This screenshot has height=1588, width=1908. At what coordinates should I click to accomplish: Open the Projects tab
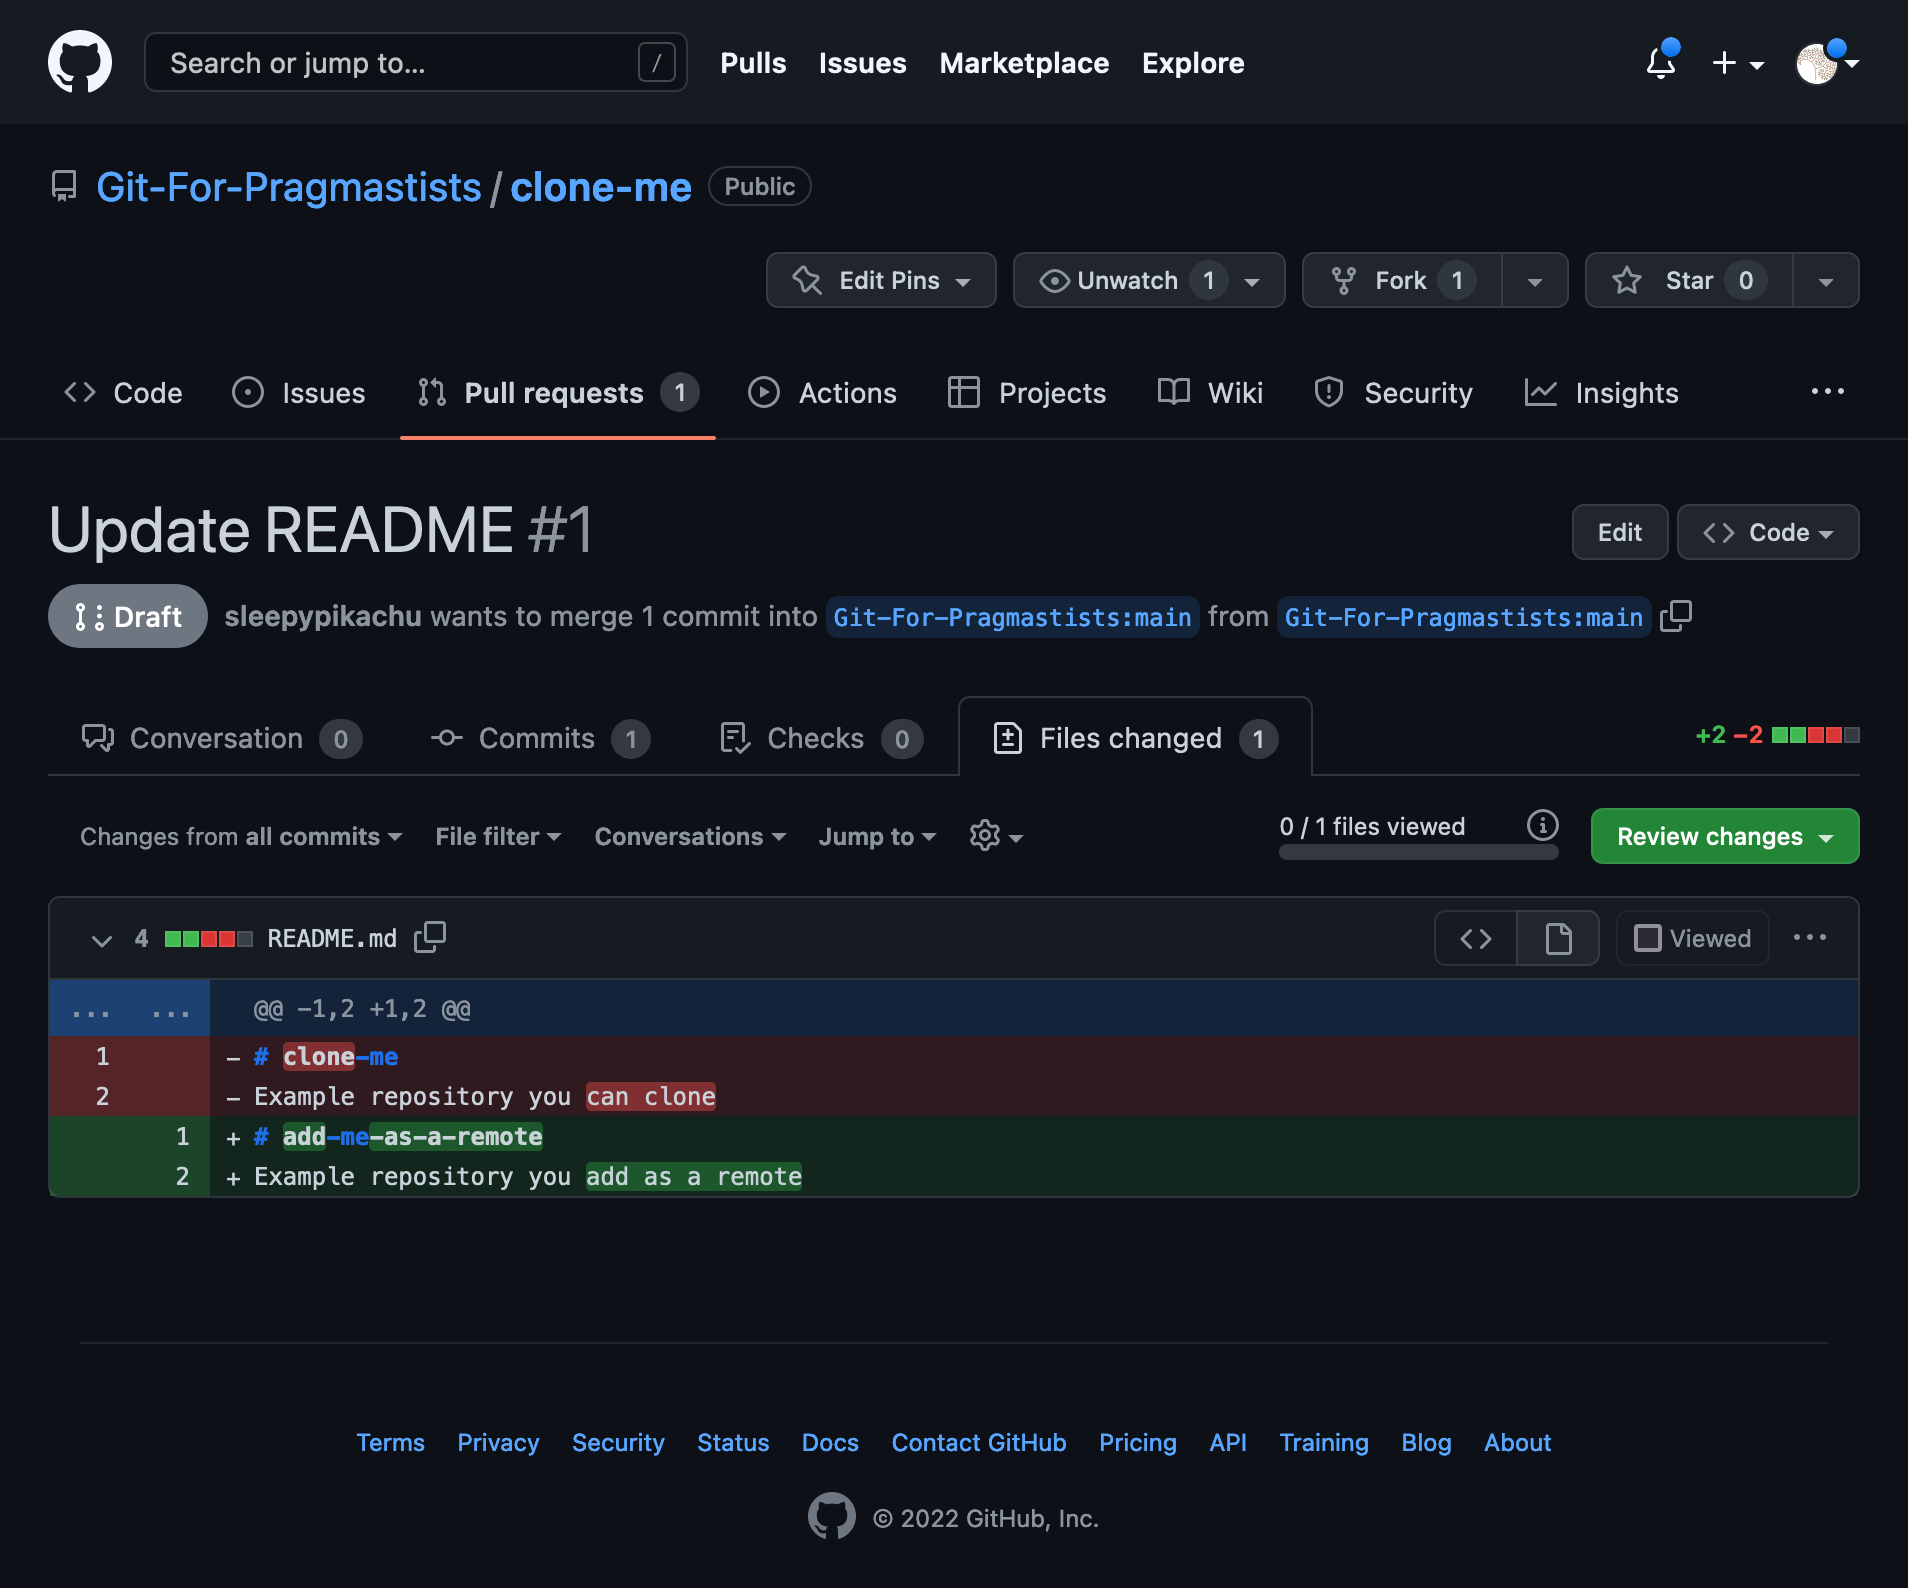point(1027,393)
